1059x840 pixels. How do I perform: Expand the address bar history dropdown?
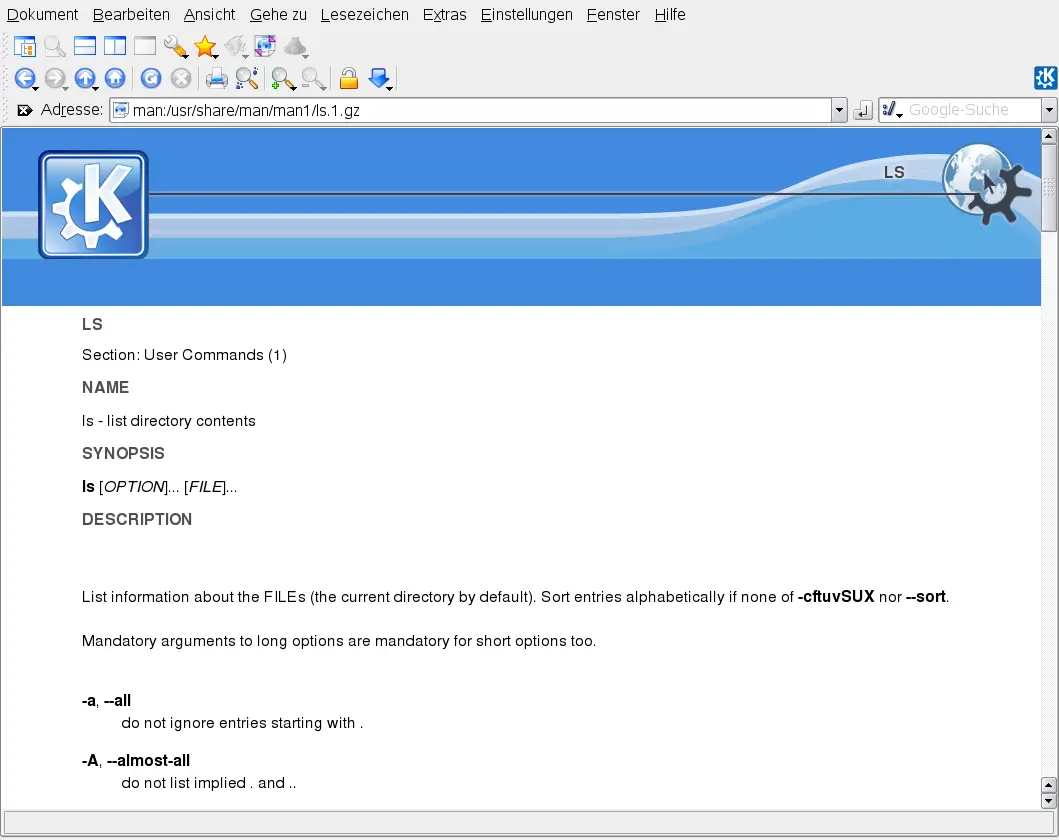click(839, 110)
